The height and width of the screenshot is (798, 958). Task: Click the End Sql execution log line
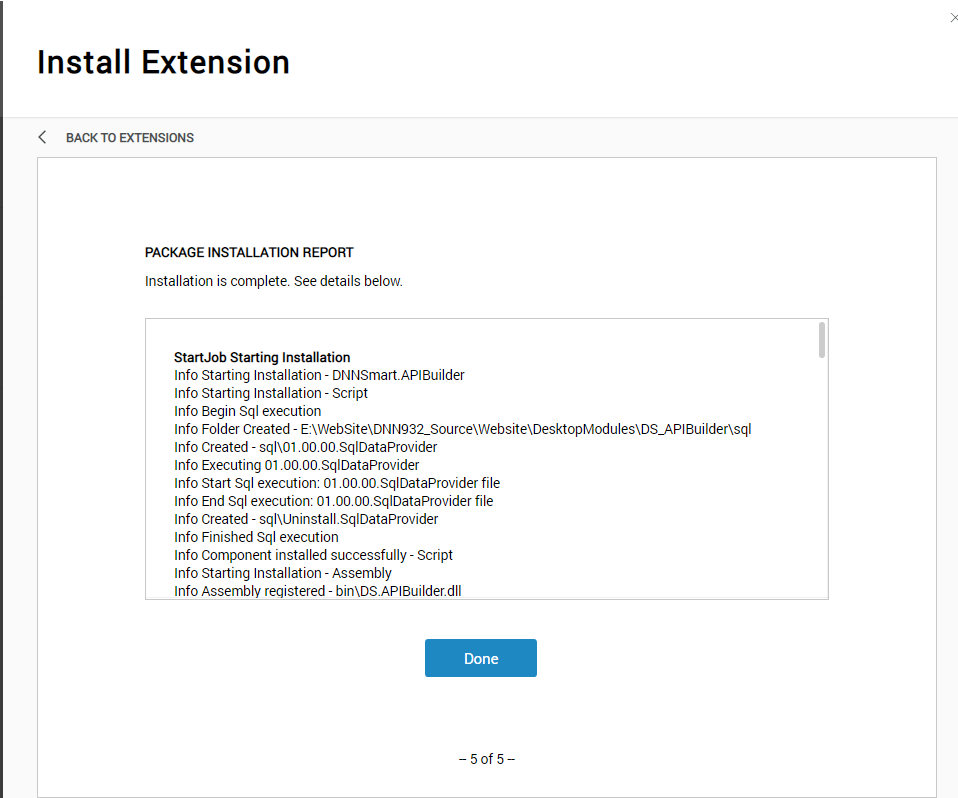click(x=334, y=501)
